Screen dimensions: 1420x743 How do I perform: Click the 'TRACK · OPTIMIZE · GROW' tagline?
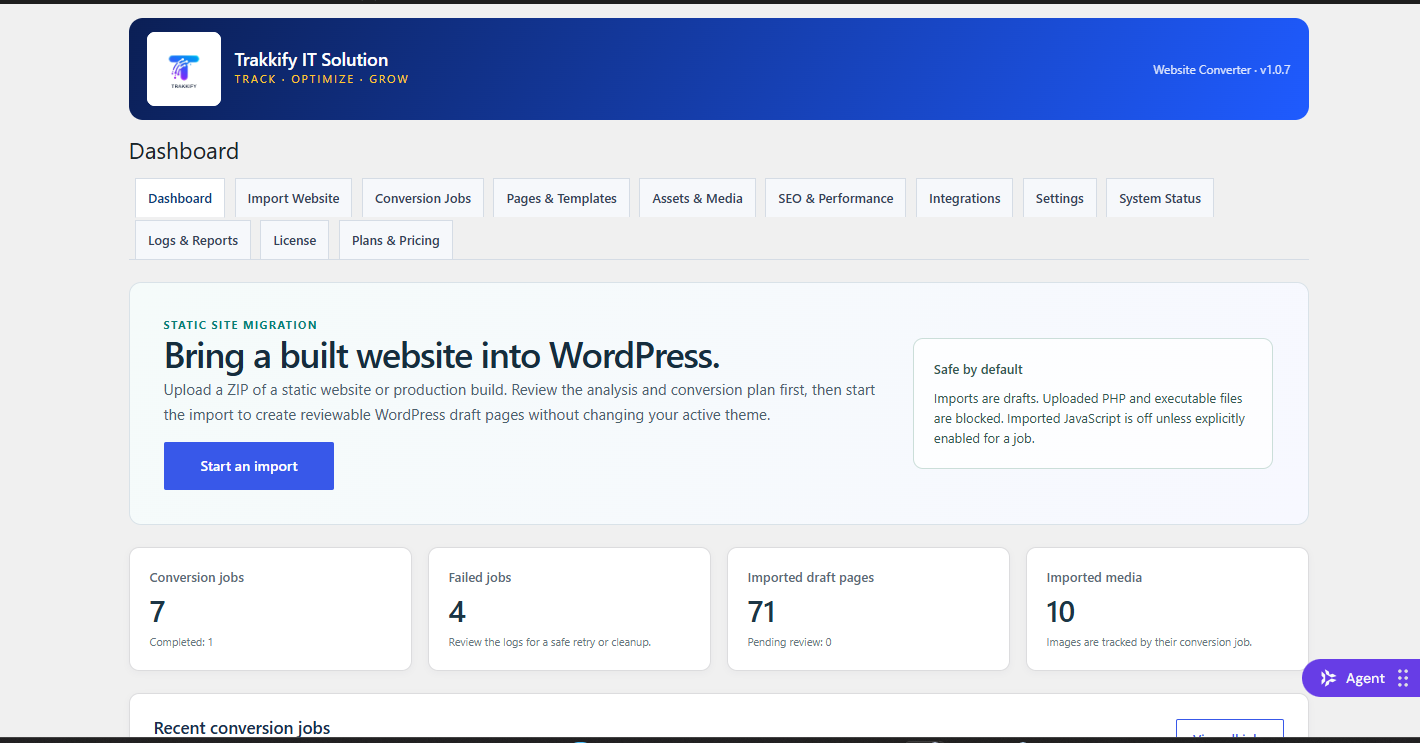click(322, 79)
